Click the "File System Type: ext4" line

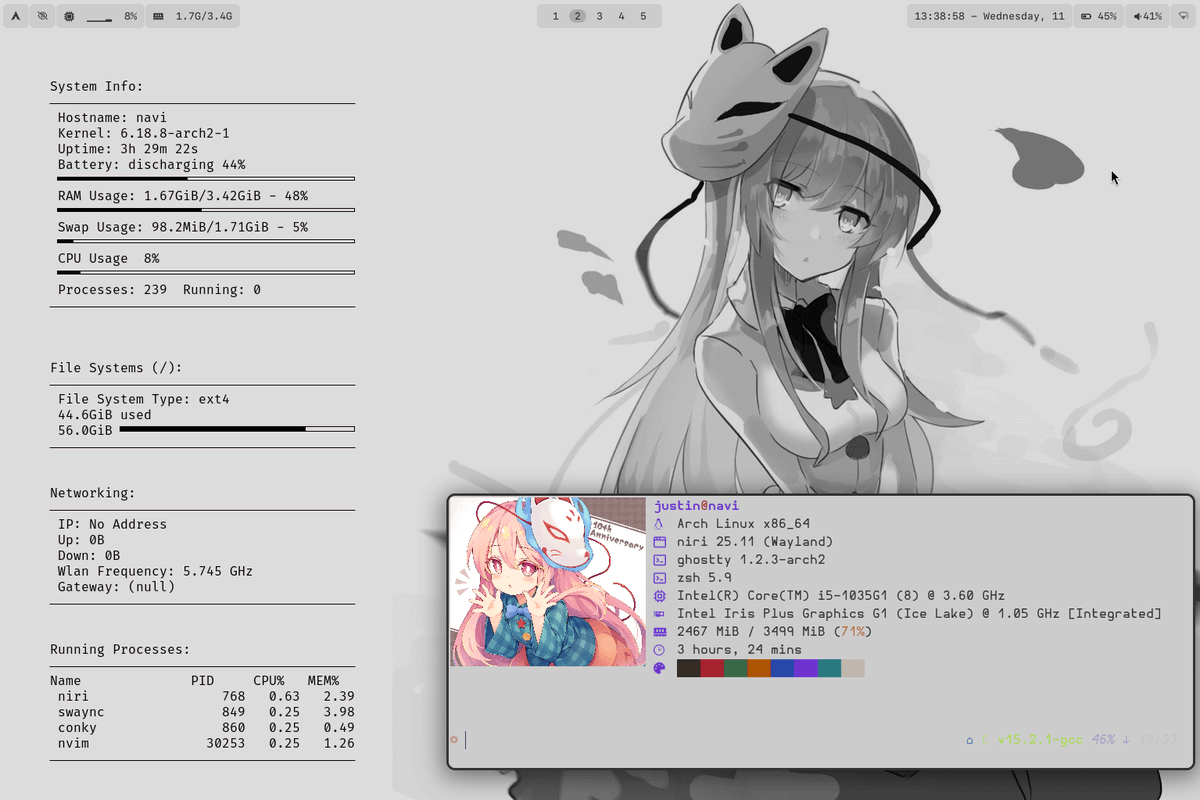tap(144, 399)
